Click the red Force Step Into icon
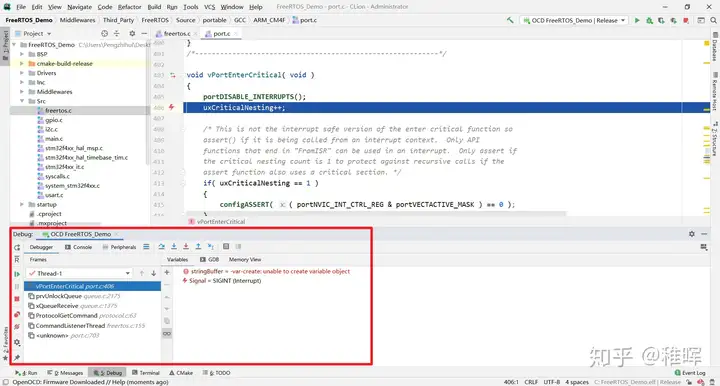 click(x=186, y=246)
